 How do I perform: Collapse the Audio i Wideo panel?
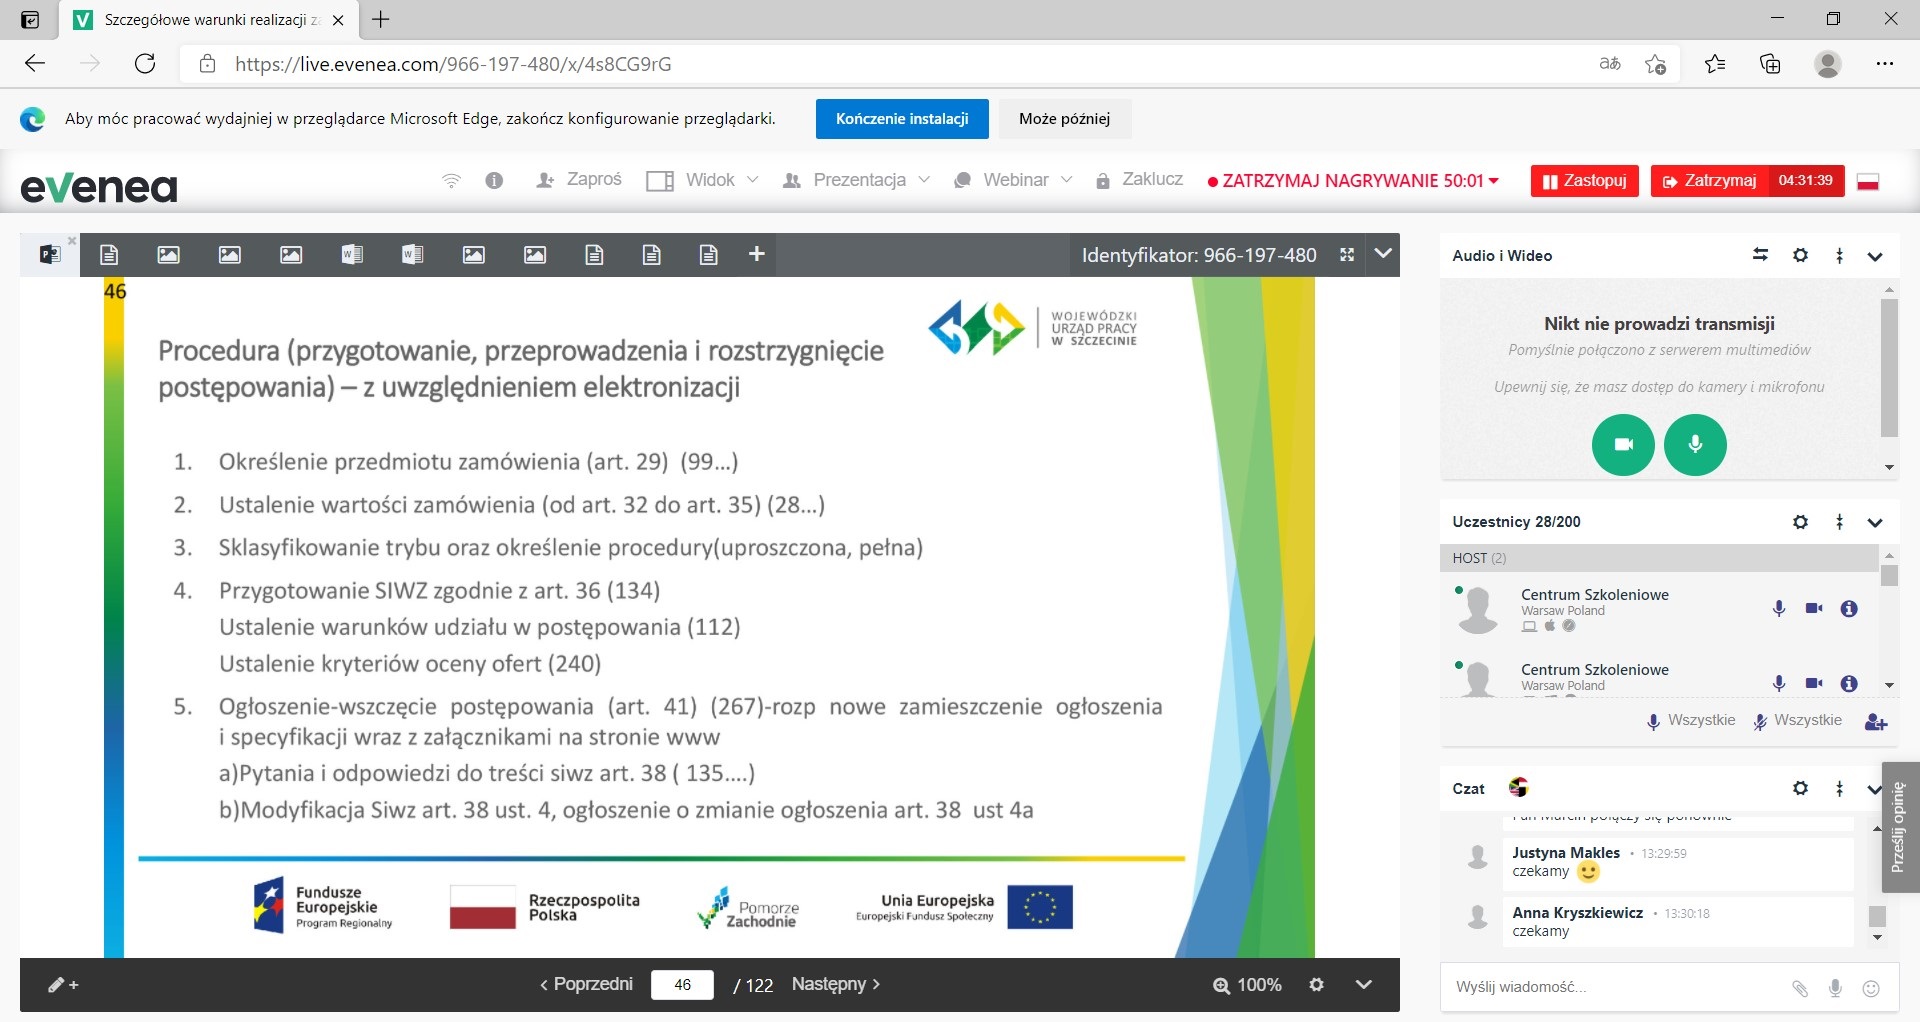point(1875,256)
